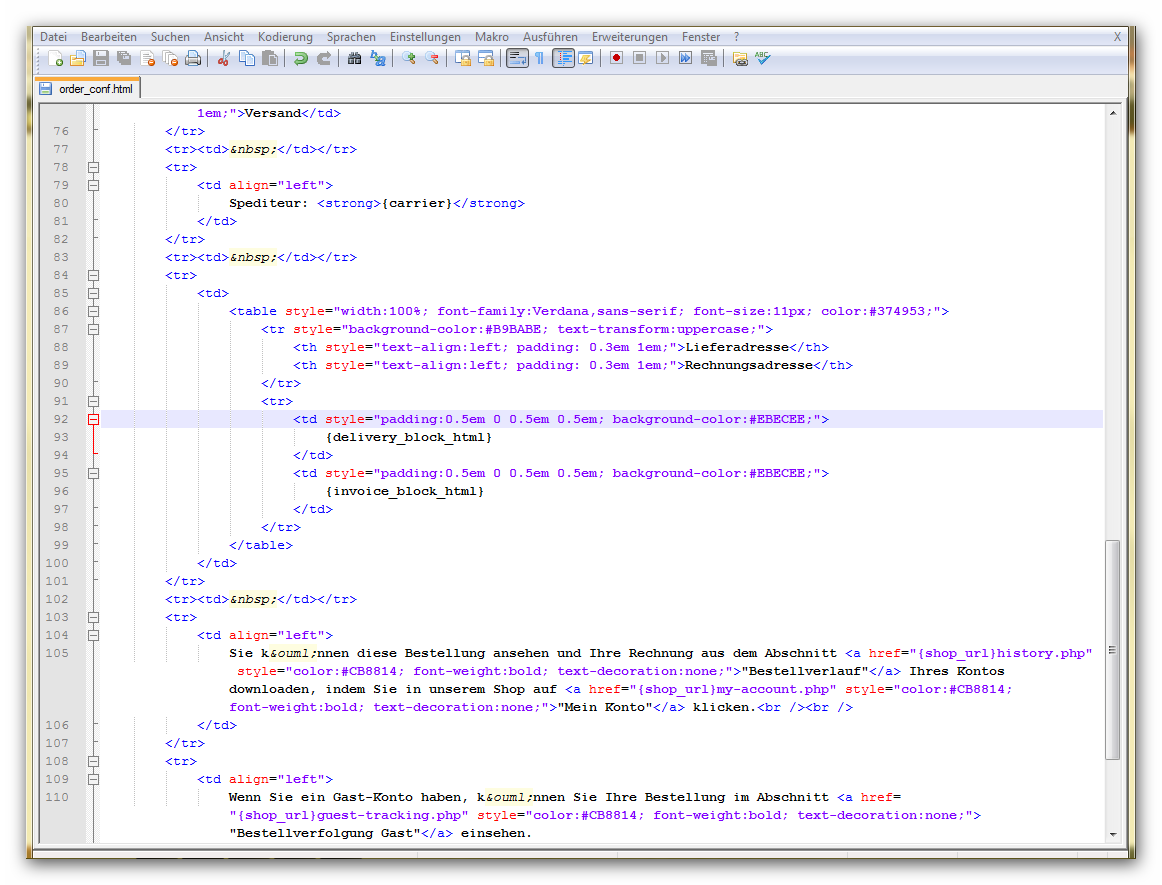This screenshot has width=1162, height=885.
Task: Start macro recording with red record icon
Action: 616,59
